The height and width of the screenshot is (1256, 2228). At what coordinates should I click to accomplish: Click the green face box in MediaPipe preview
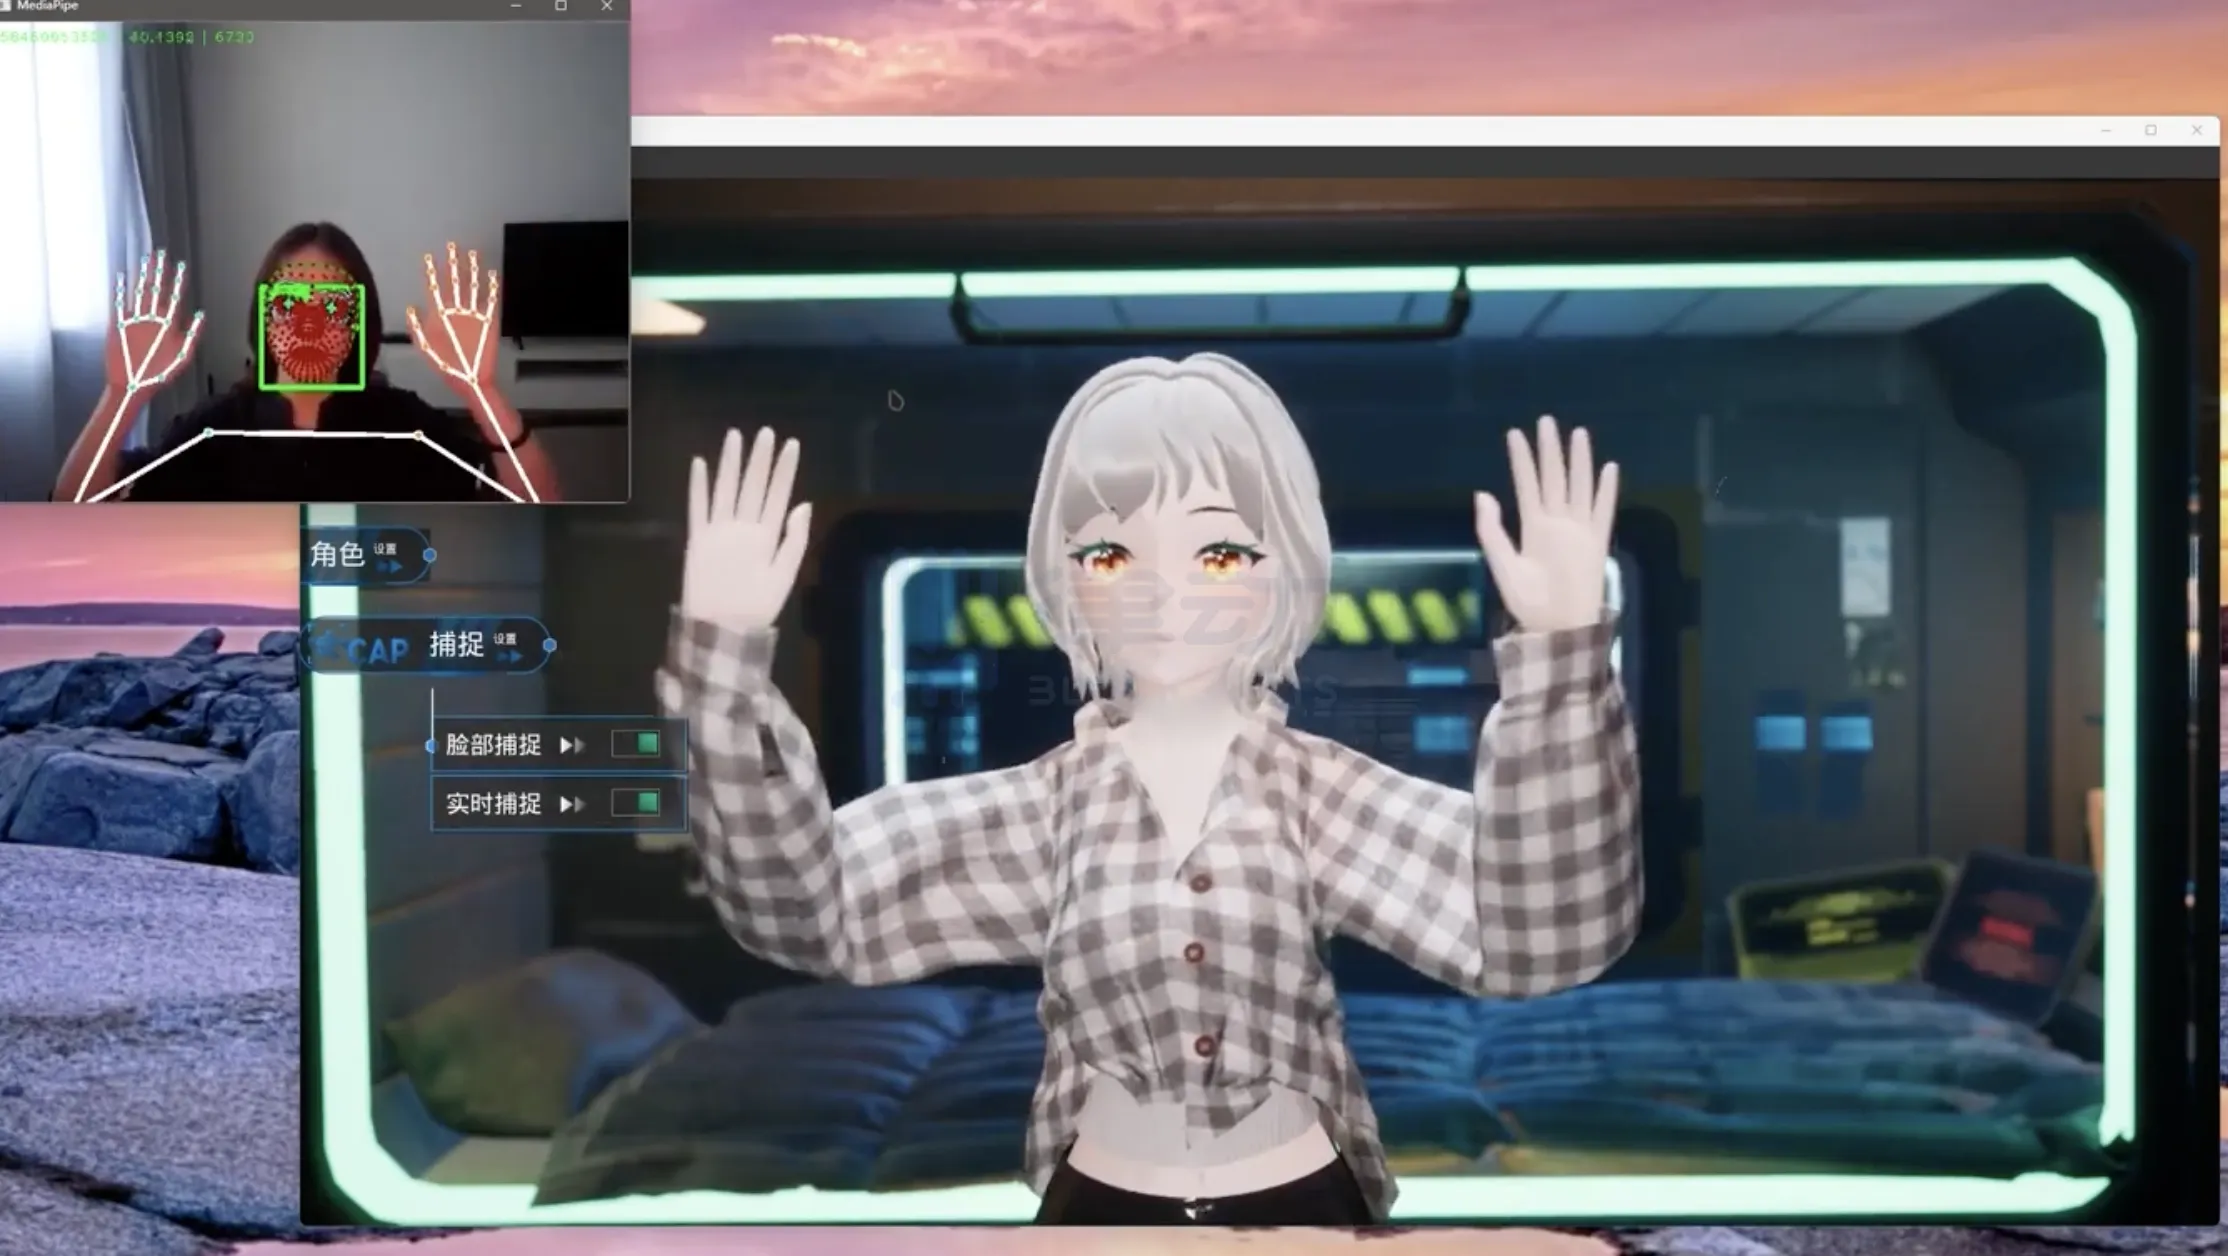[x=311, y=336]
